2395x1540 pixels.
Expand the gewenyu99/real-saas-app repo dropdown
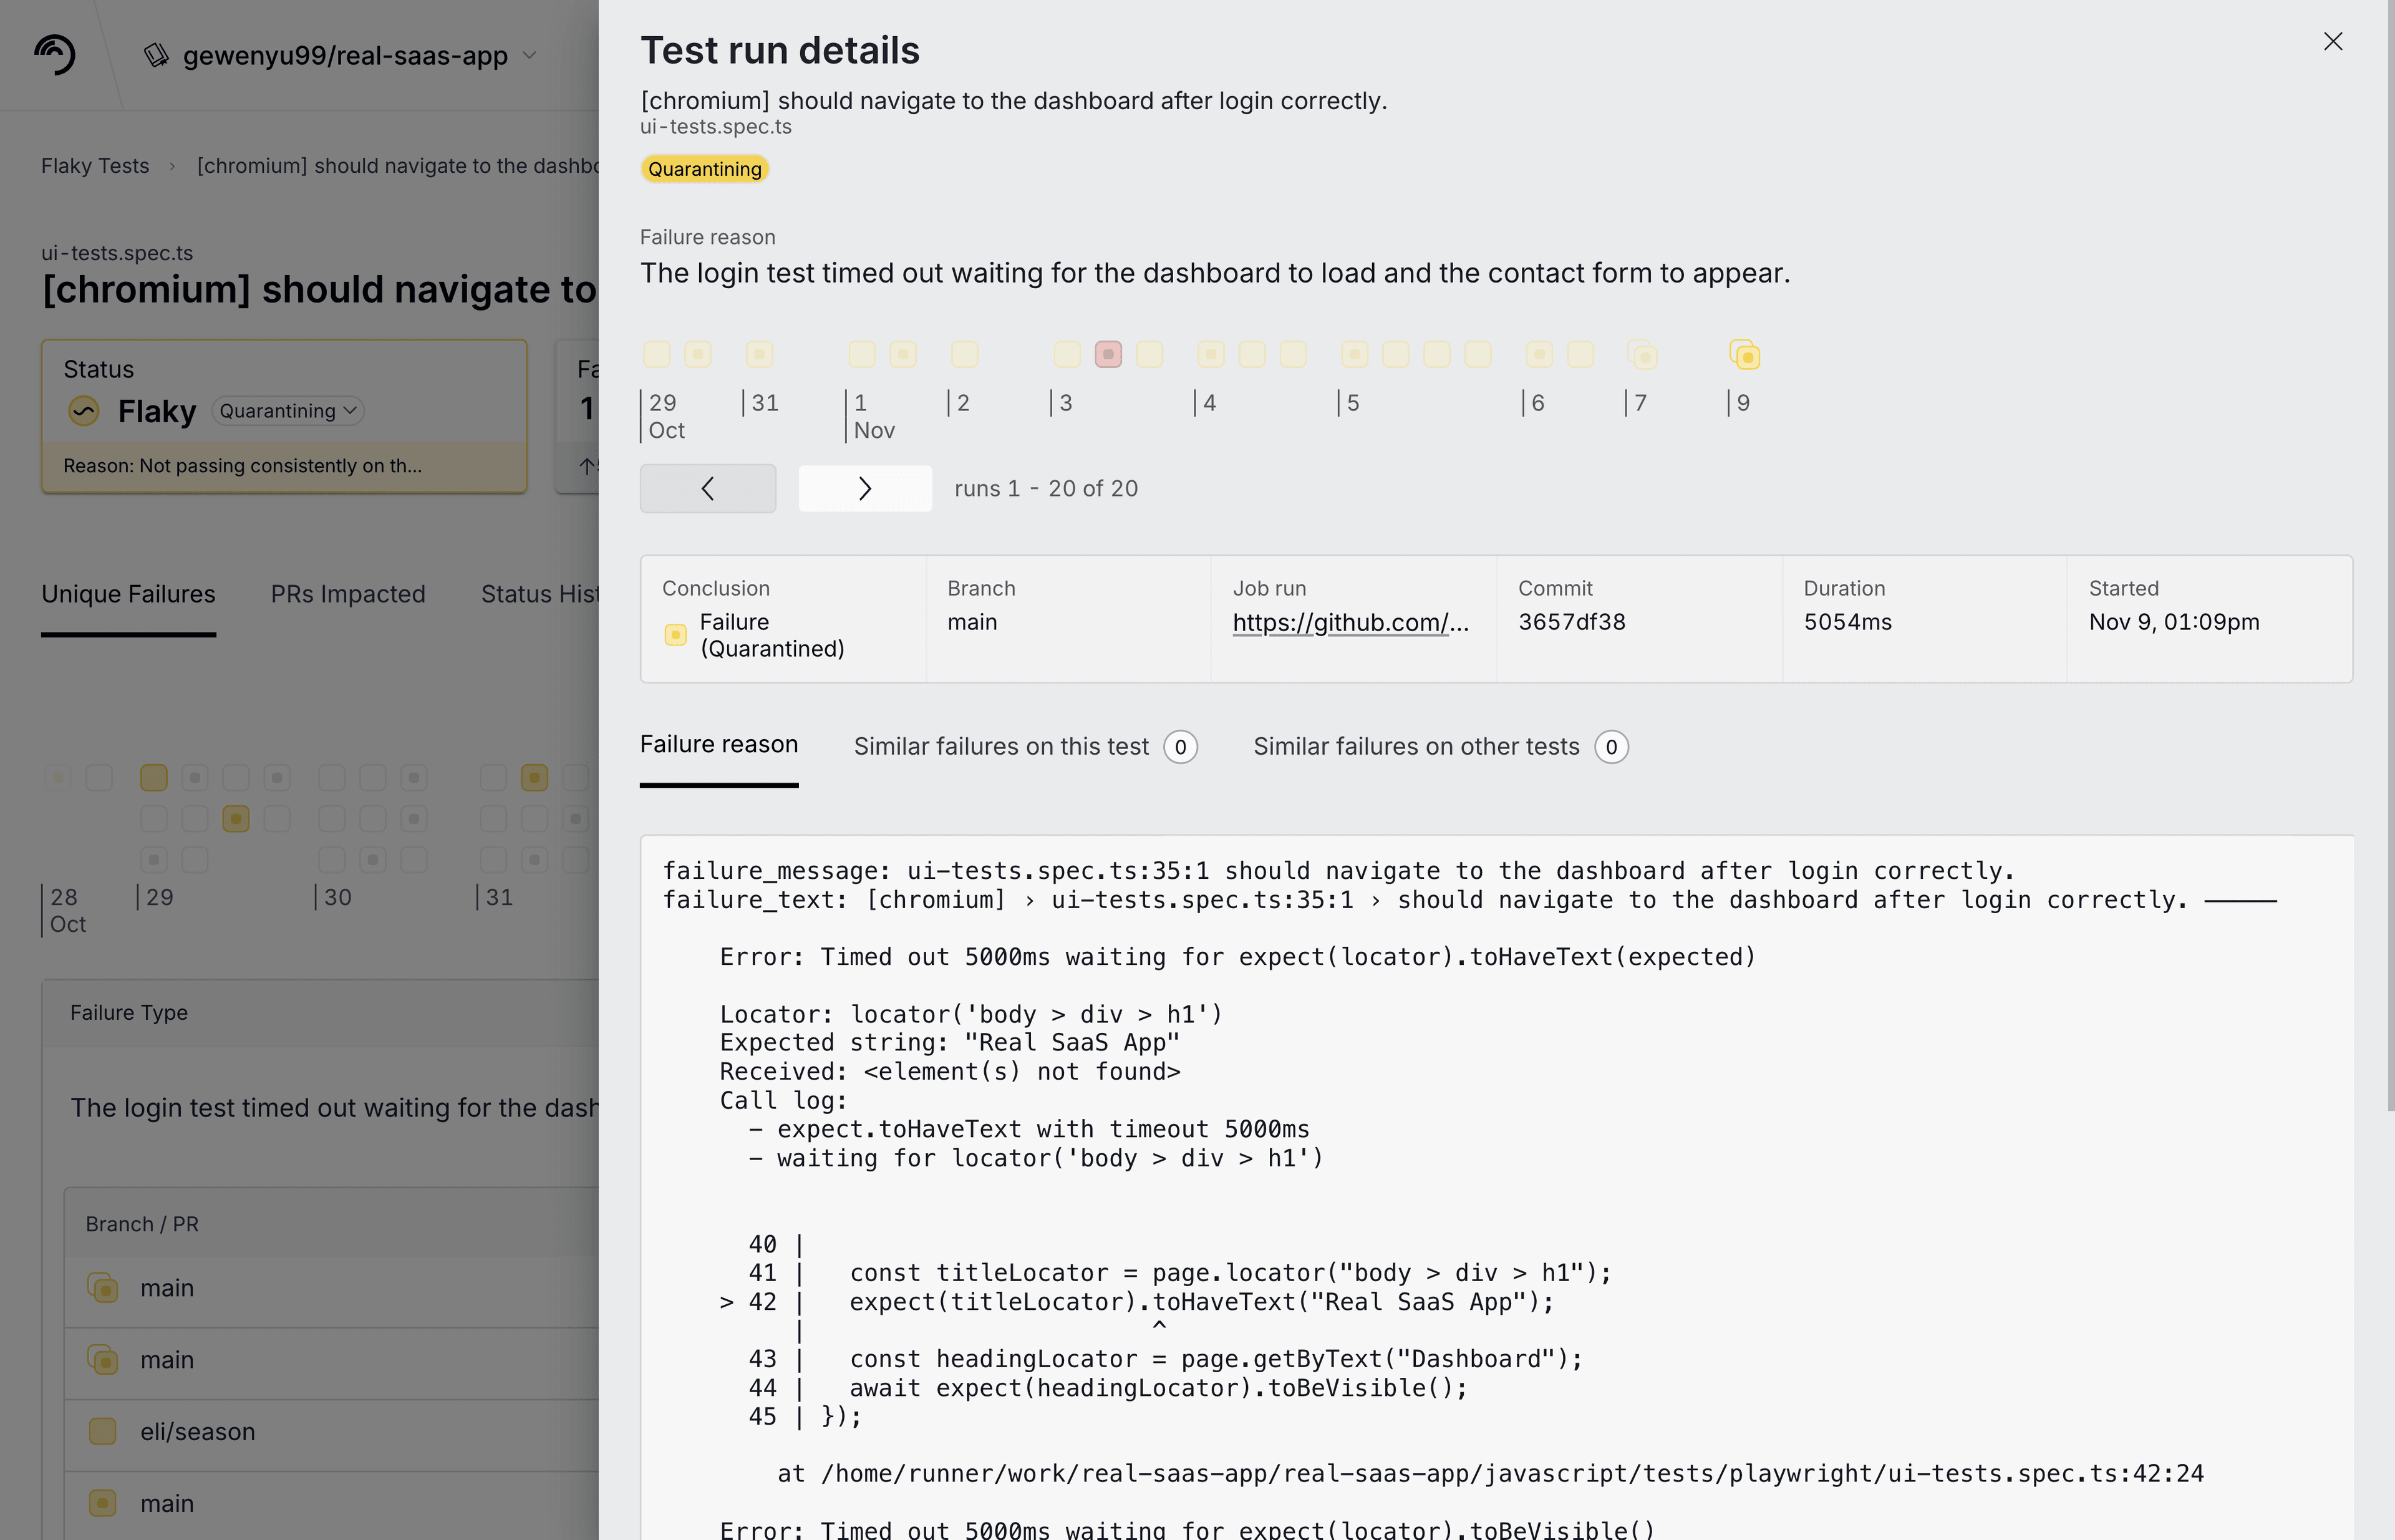point(530,55)
